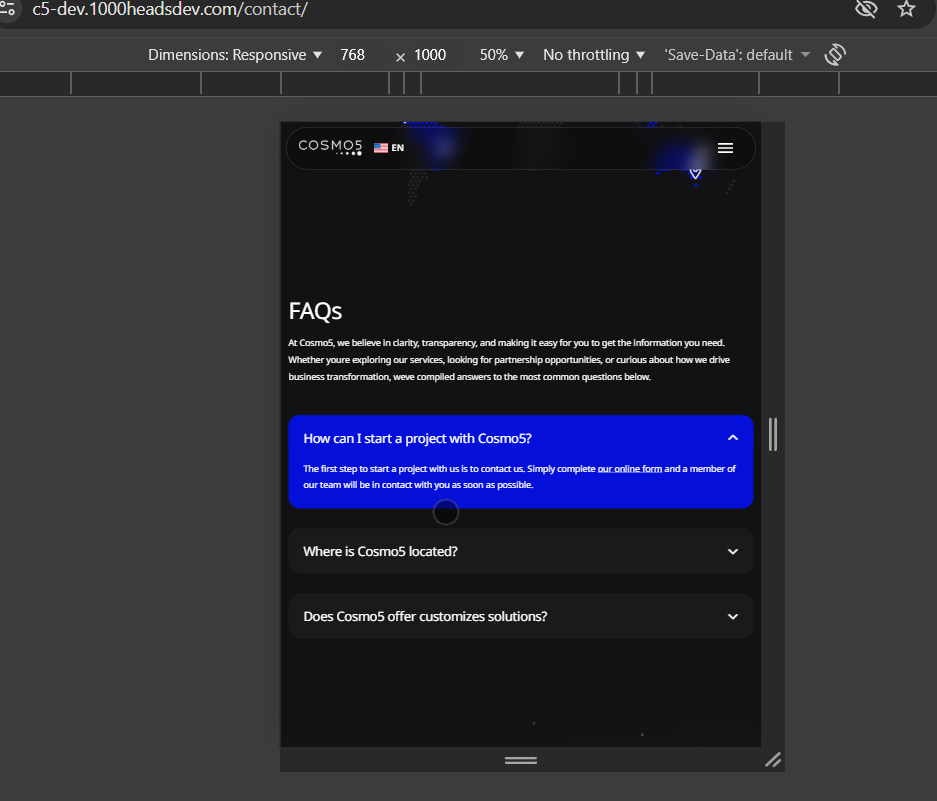937x801 pixels.
Task: Expand 'Does Cosmo5 offer customizes solutions?' FAQ
Action: pos(520,616)
